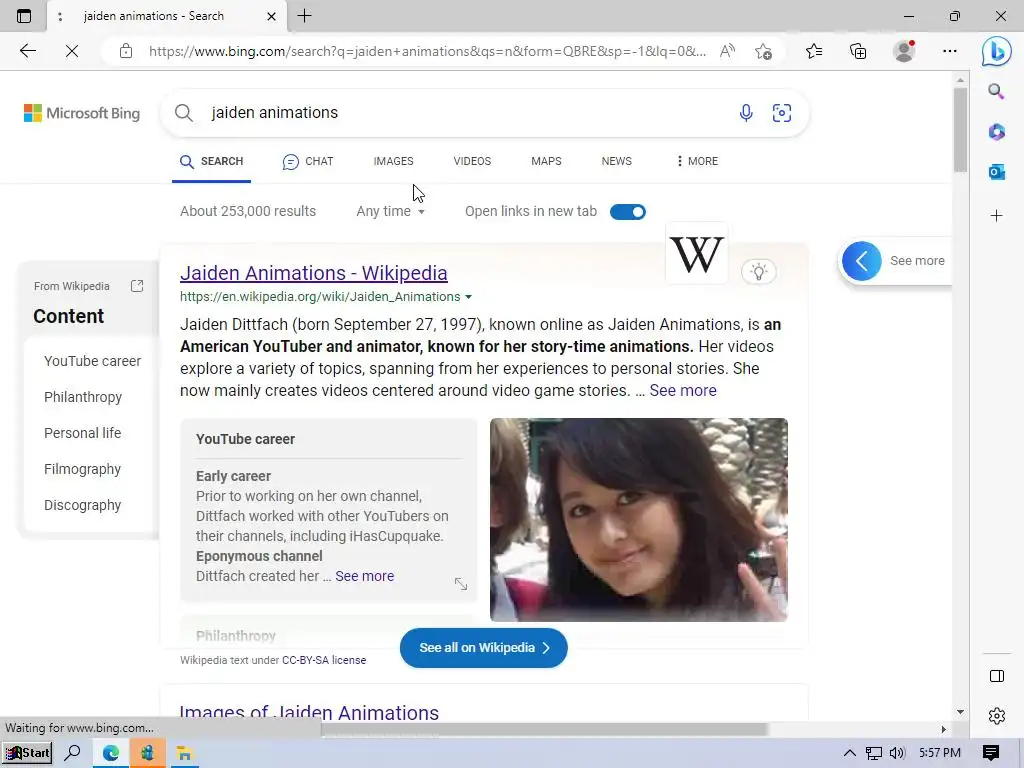Open the Favorites list
Screen dimensions: 1024x768
[814, 51]
